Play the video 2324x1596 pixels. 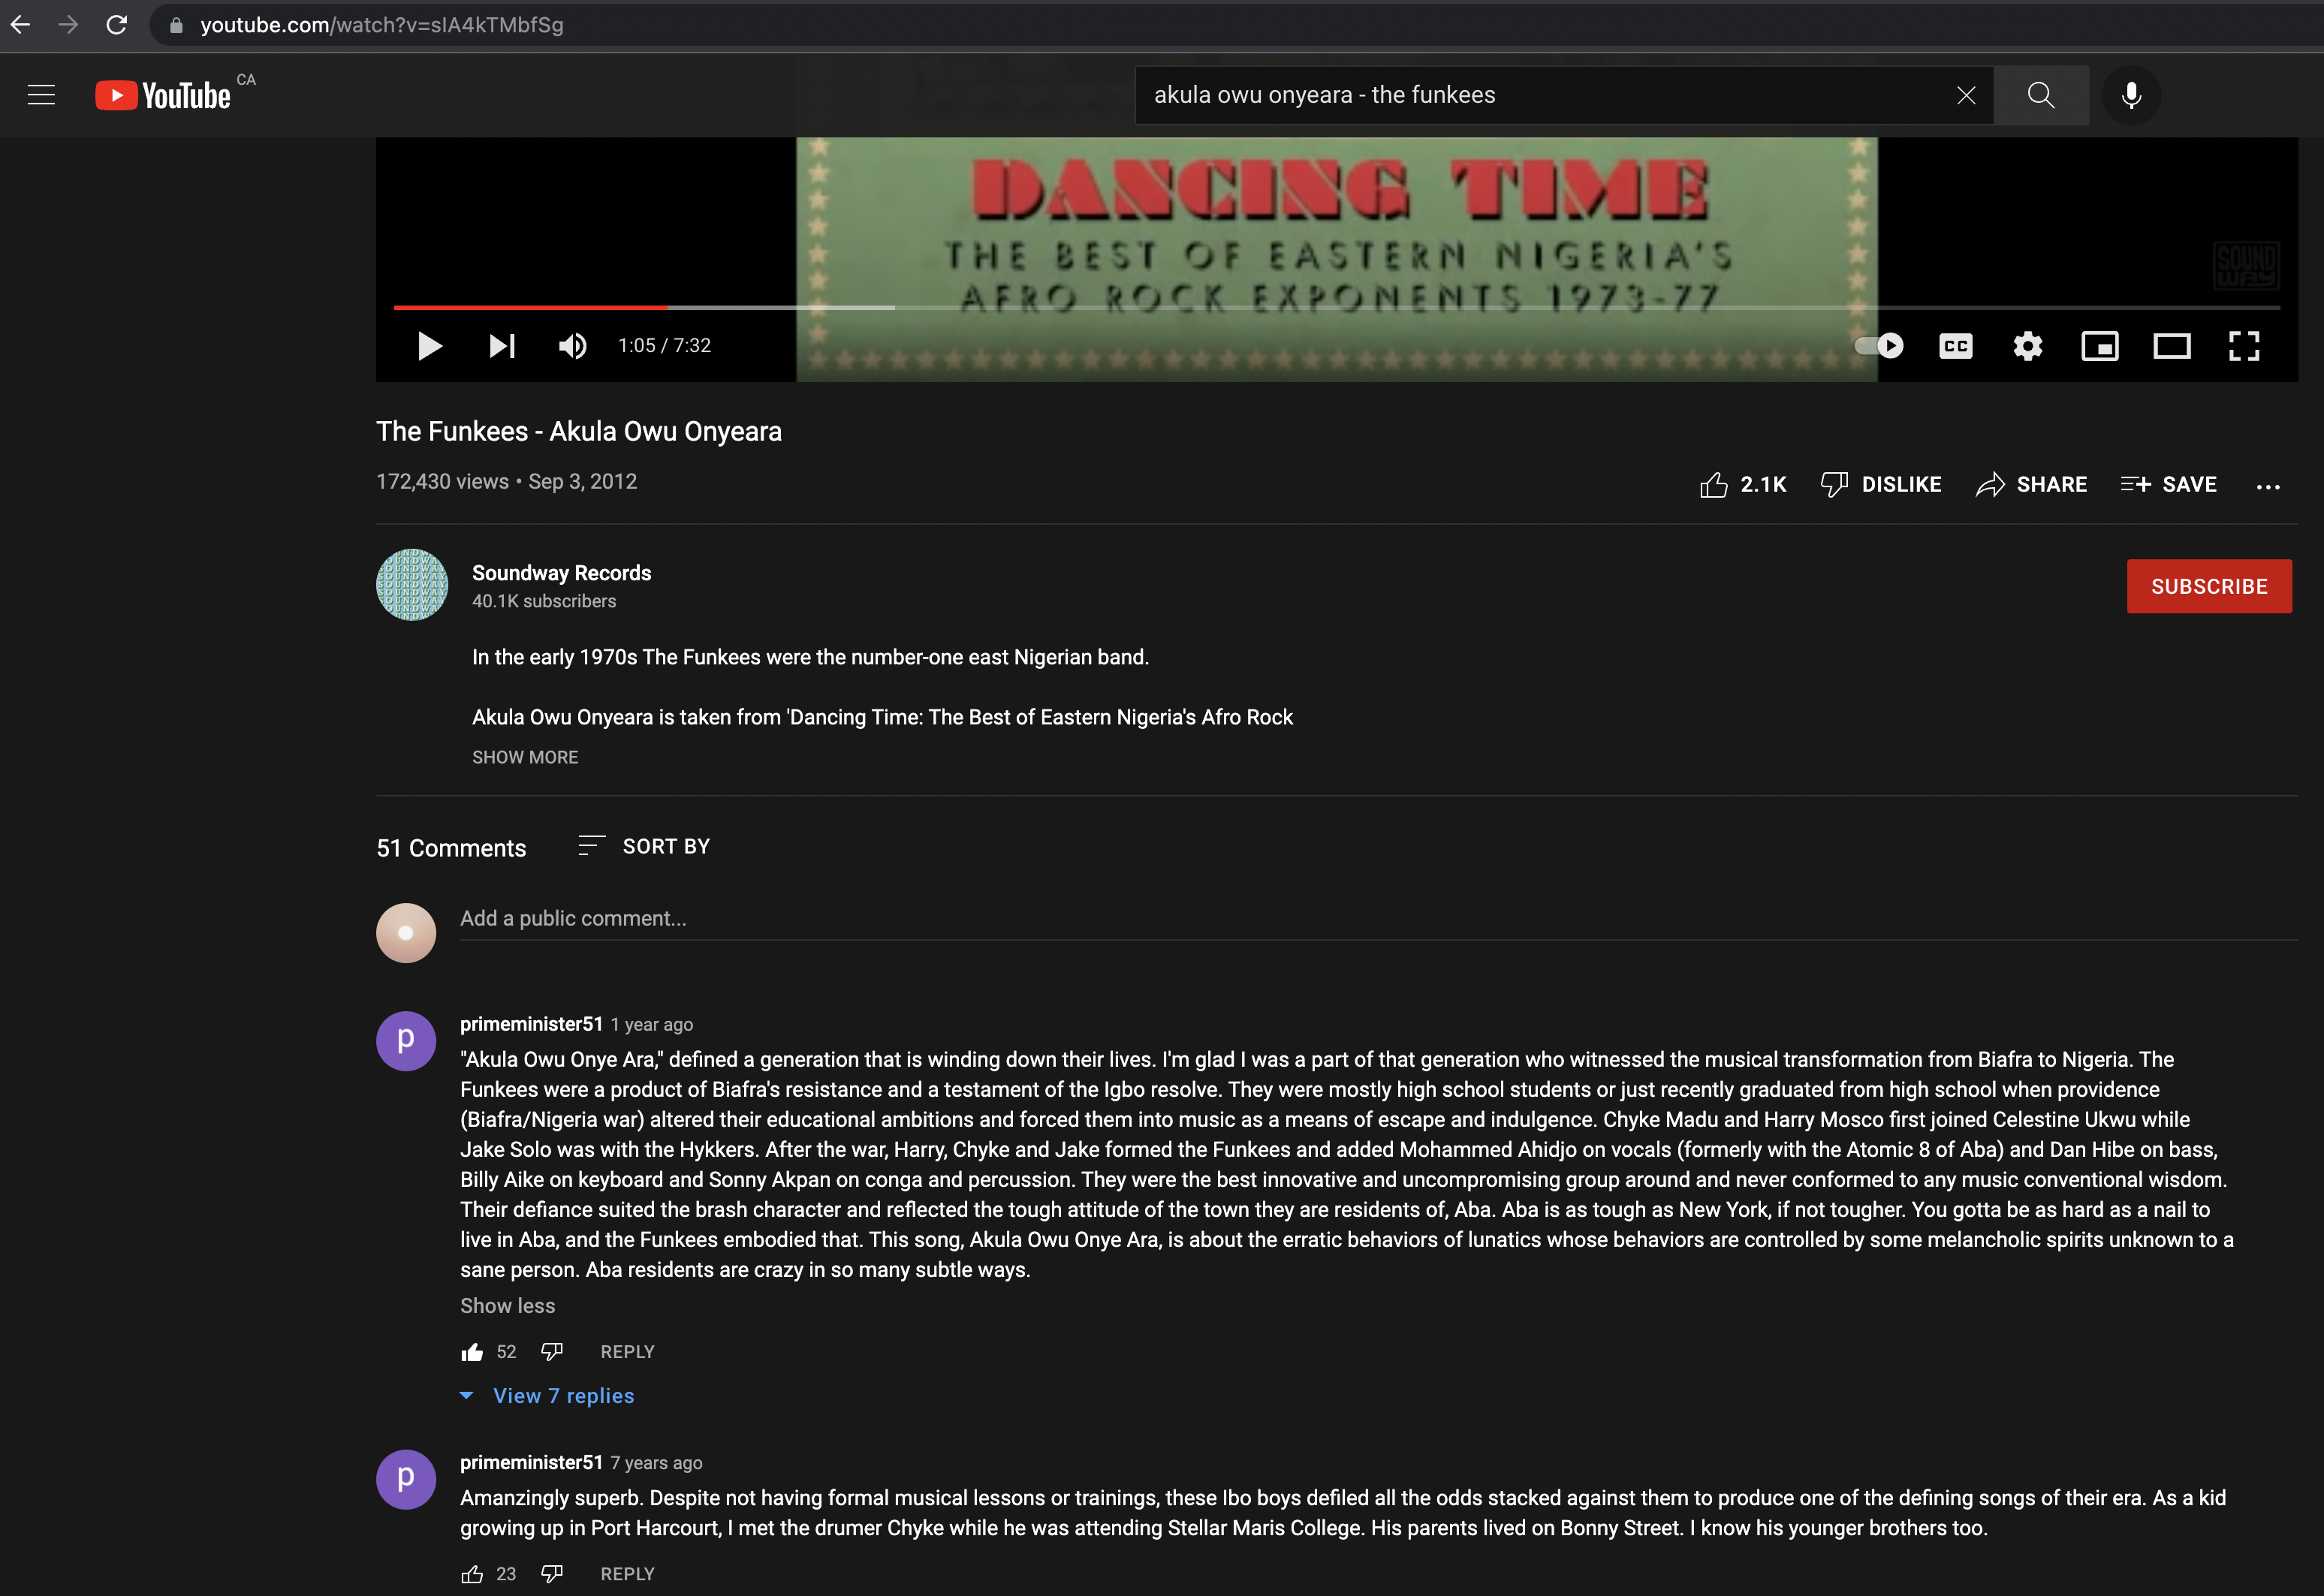[x=429, y=346]
